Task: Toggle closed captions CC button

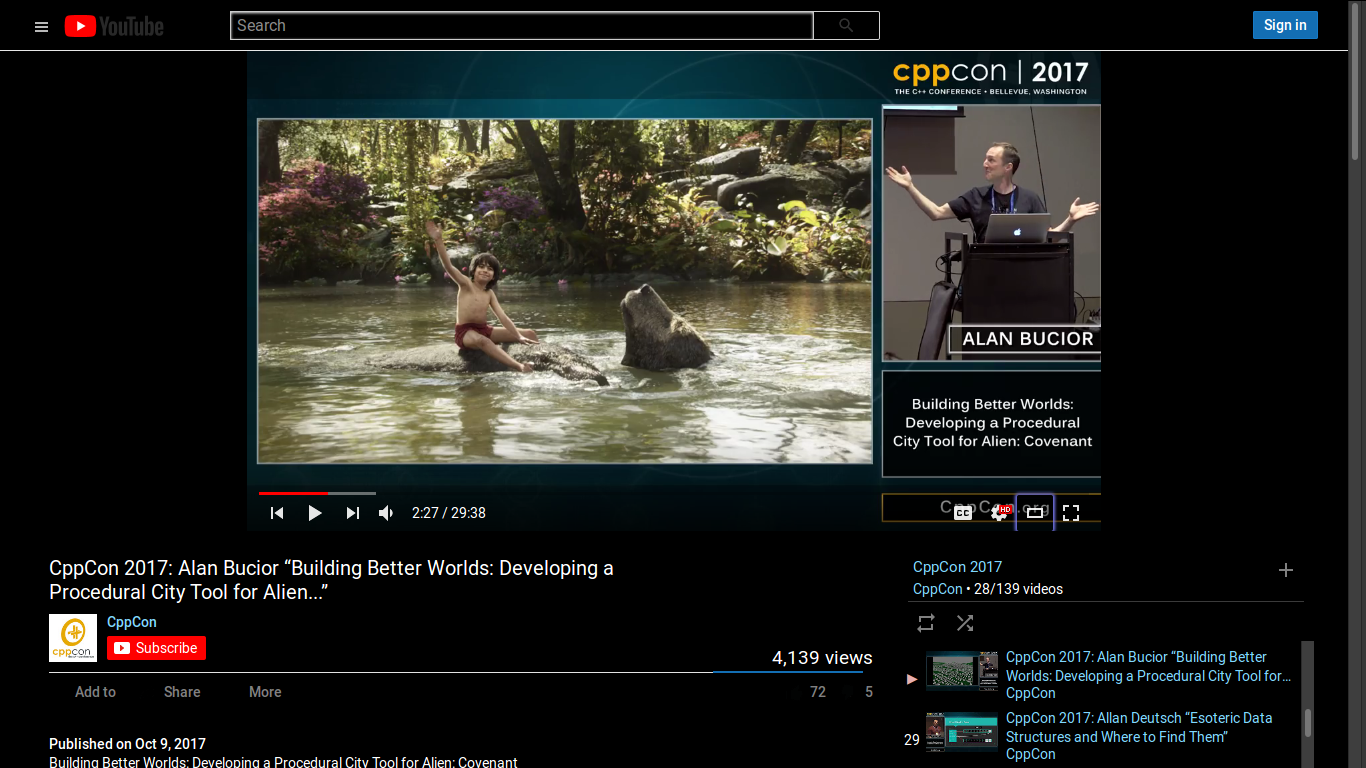Action: click(962, 513)
